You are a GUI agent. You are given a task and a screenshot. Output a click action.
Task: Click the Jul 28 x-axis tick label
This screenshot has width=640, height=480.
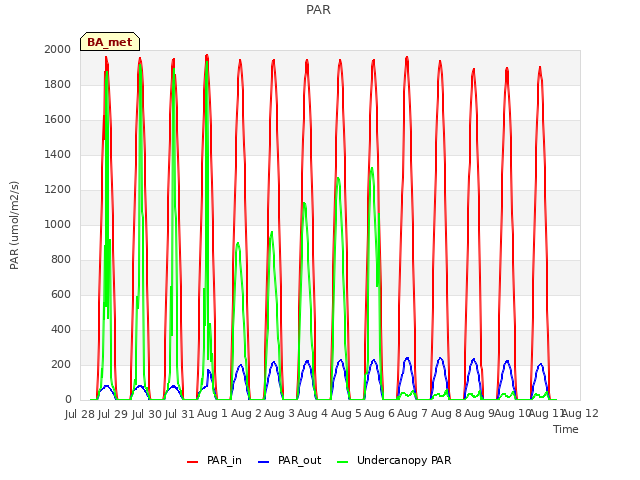[80, 414]
